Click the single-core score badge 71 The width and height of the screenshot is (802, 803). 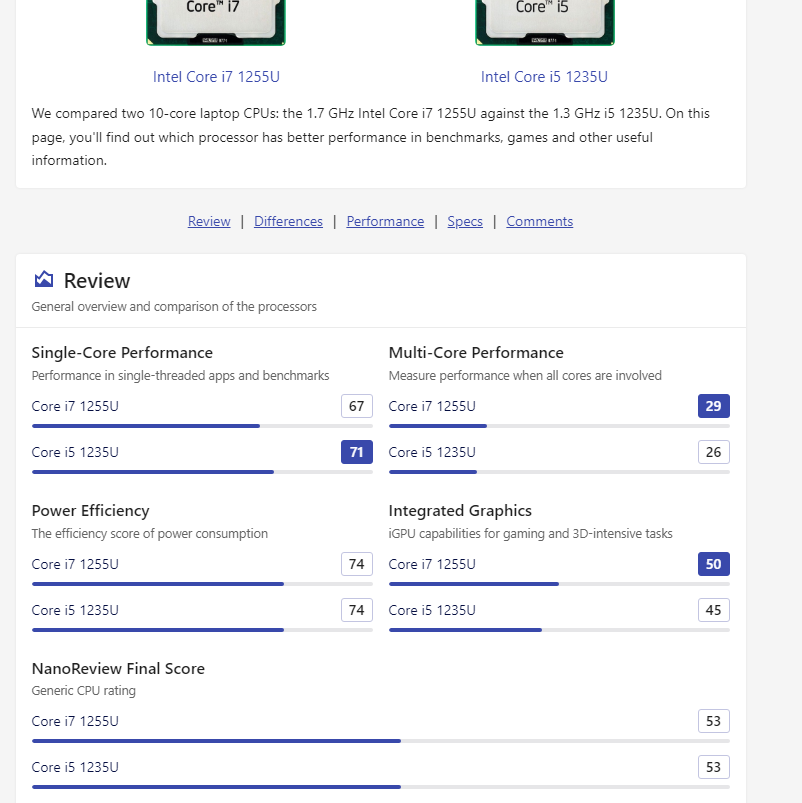click(356, 452)
